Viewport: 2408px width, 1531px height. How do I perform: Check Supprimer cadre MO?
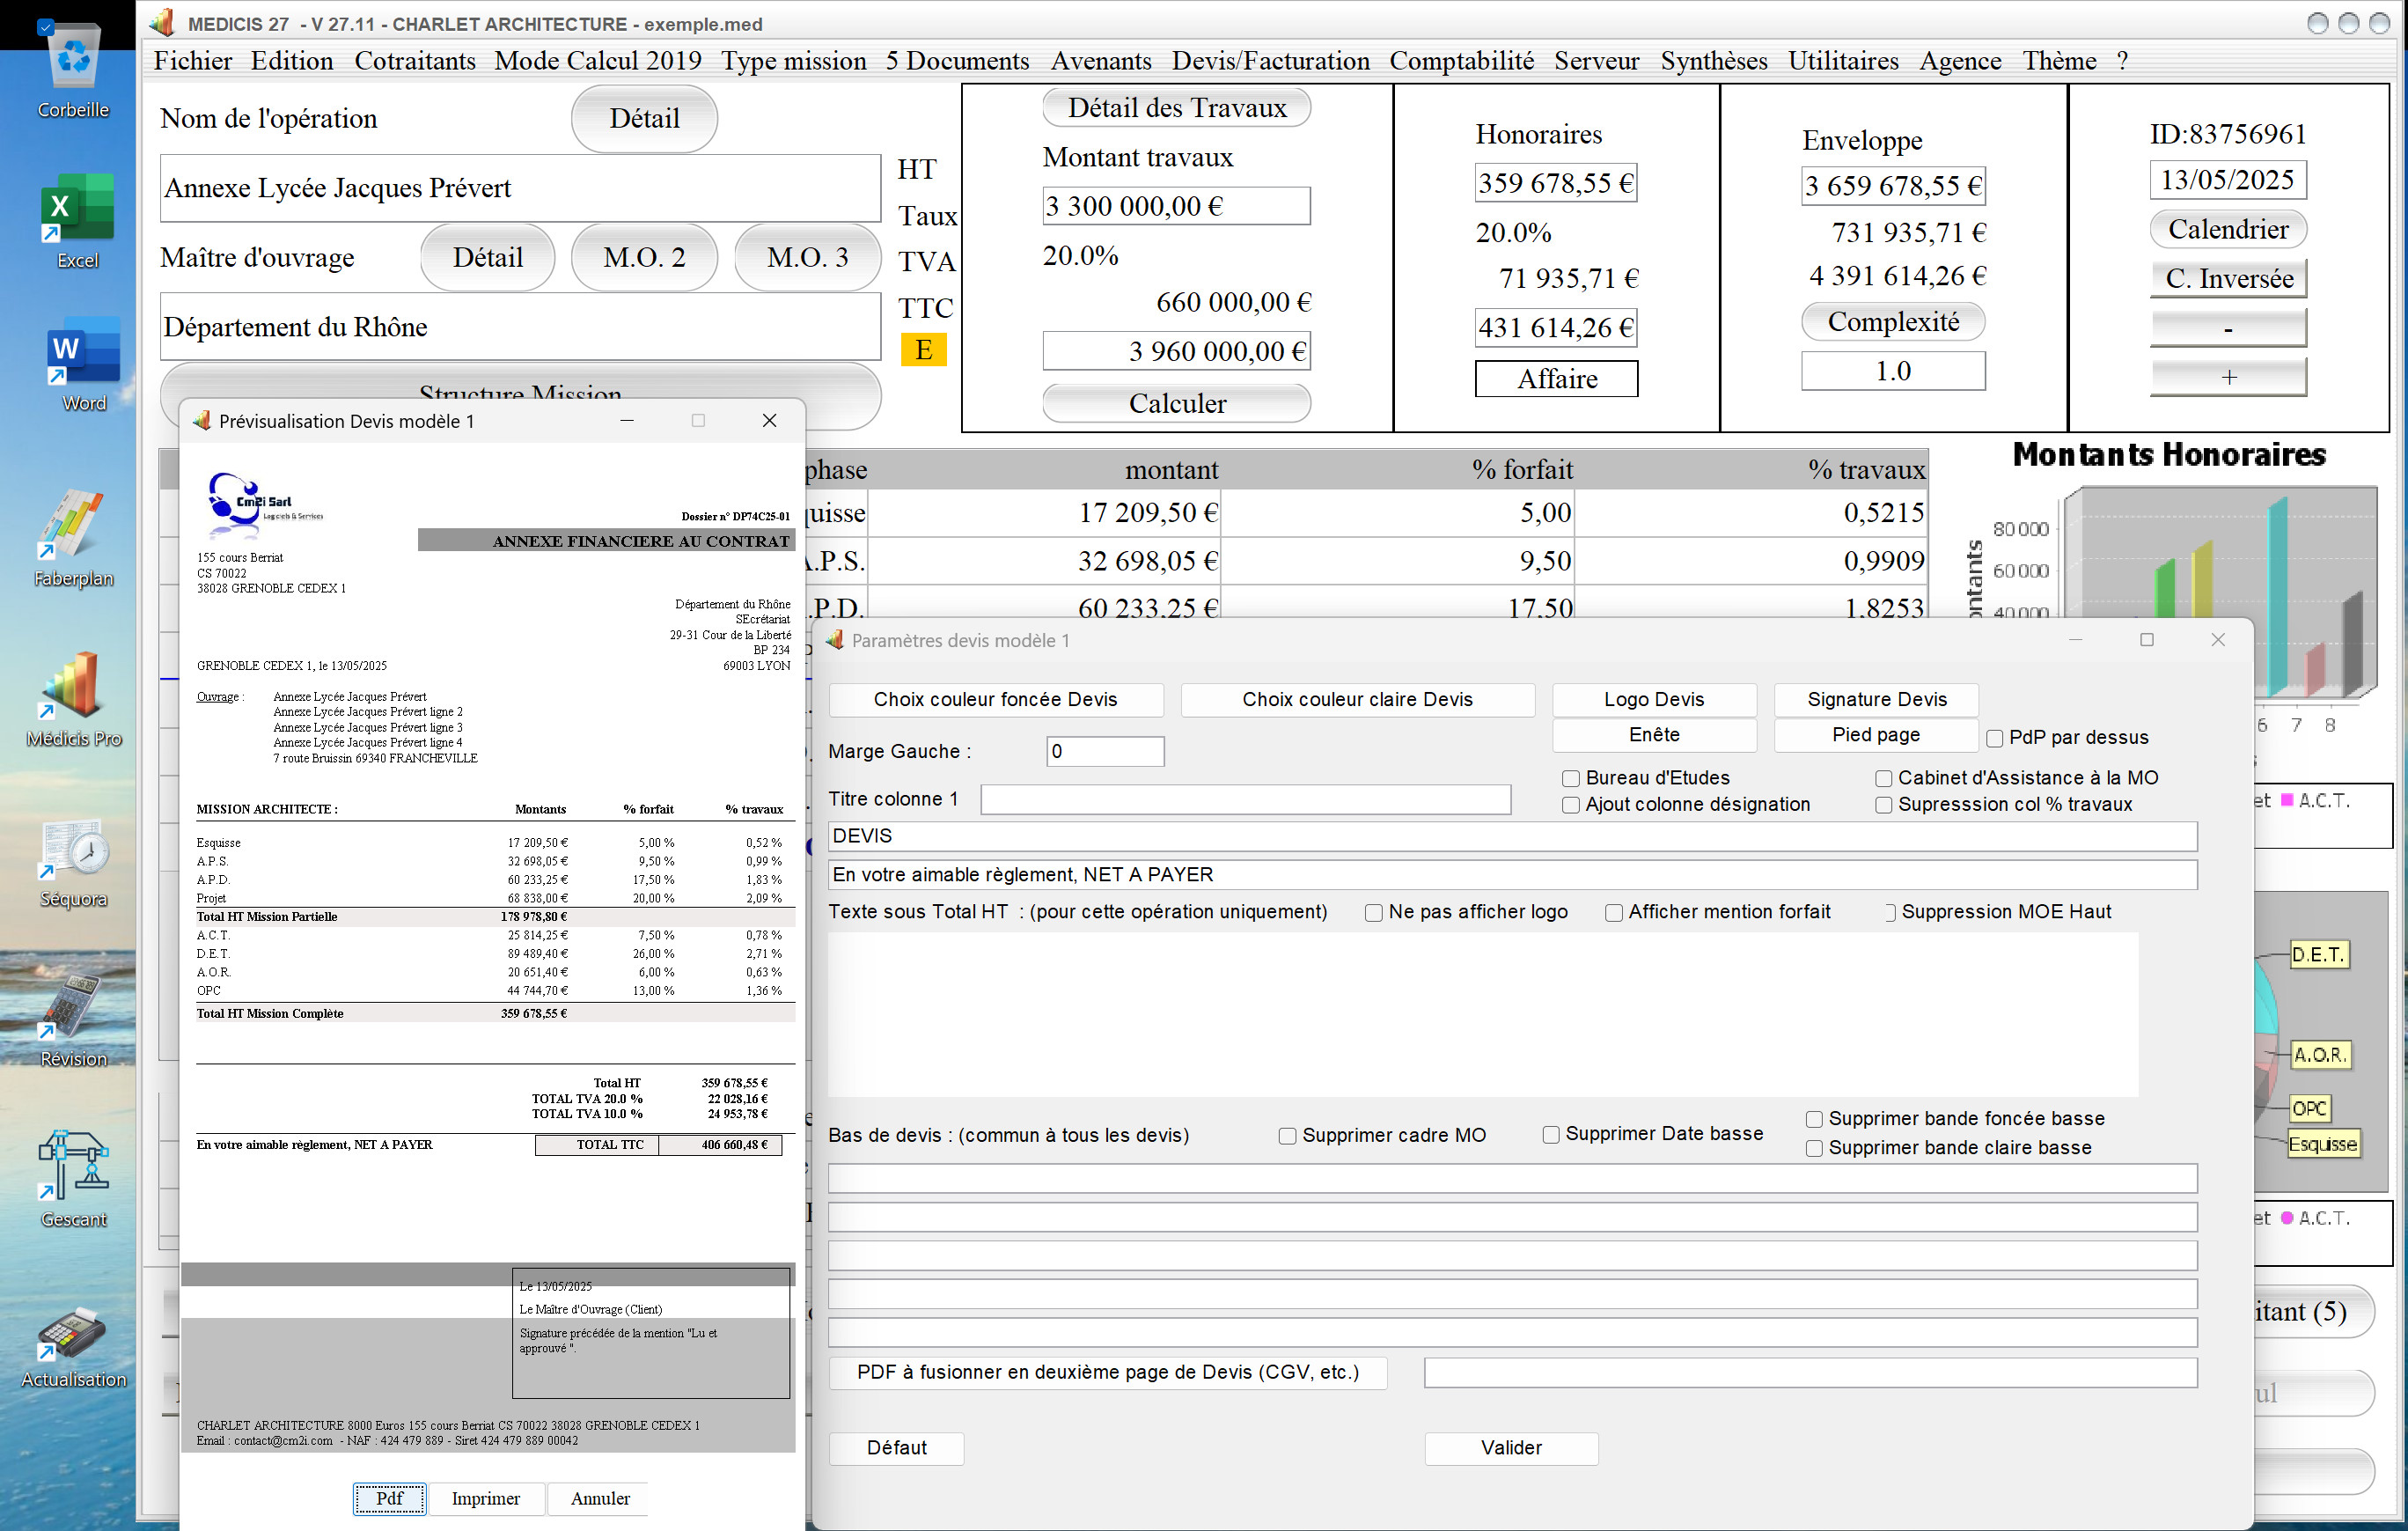pos(1288,1136)
